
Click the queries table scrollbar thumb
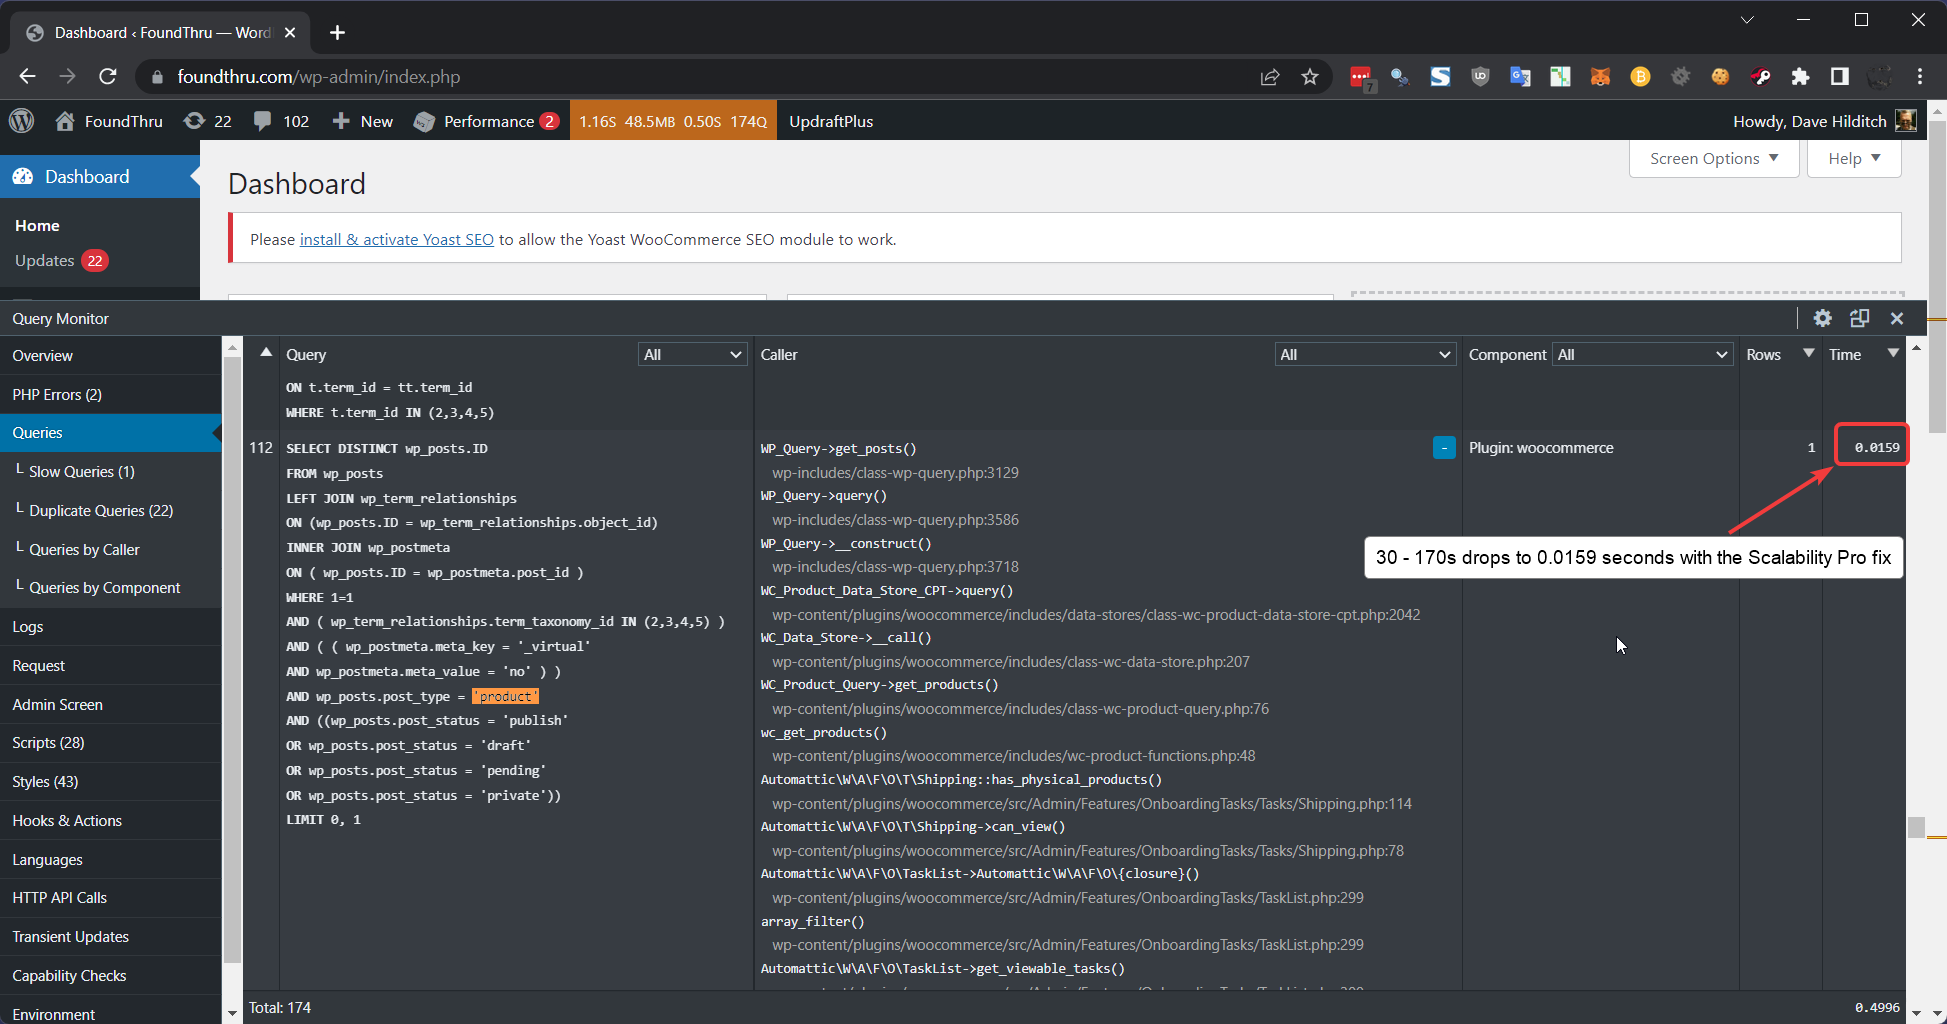coord(1916,827)
